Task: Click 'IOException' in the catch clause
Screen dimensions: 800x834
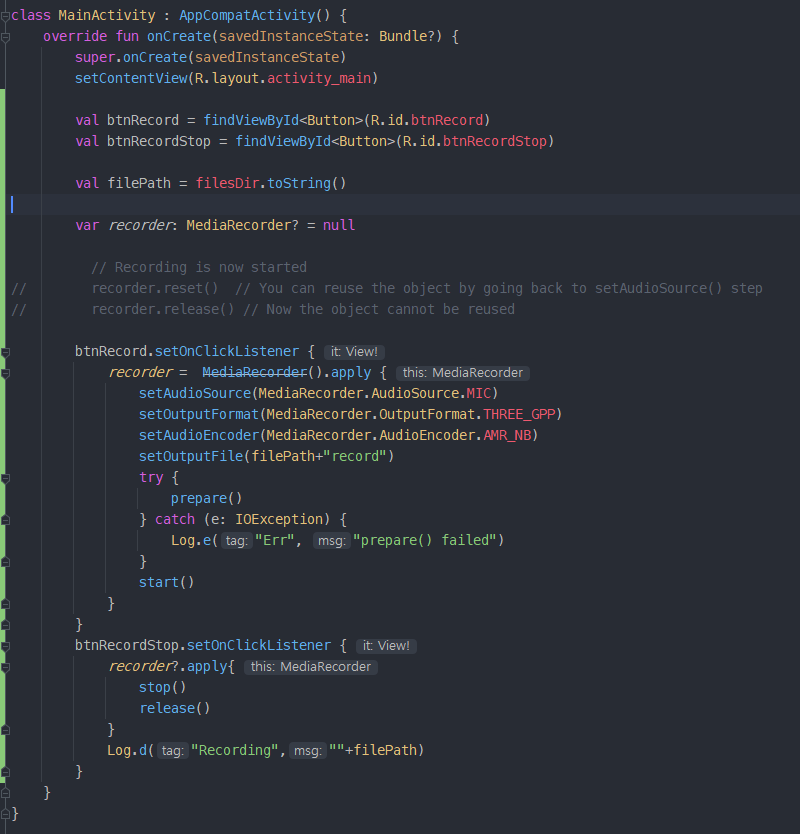Action: [x=279, y=520]
